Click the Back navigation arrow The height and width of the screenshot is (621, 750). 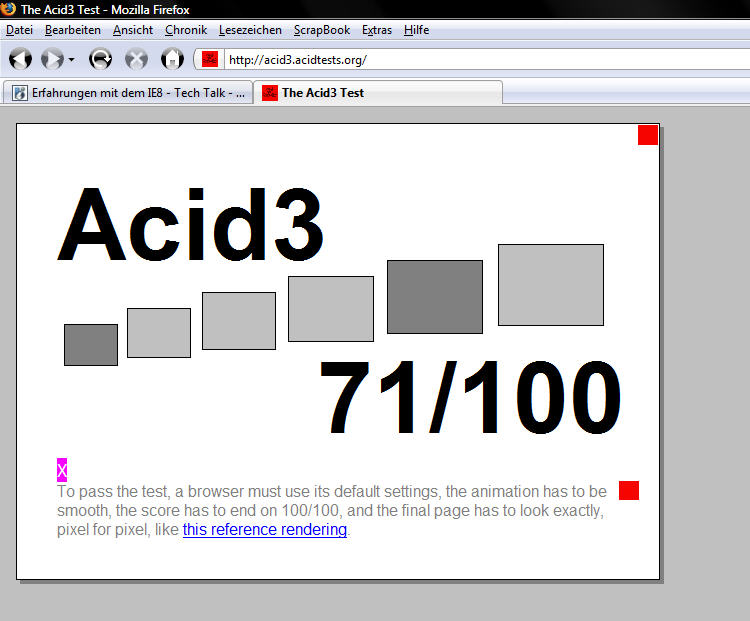[x=20, y=59]
